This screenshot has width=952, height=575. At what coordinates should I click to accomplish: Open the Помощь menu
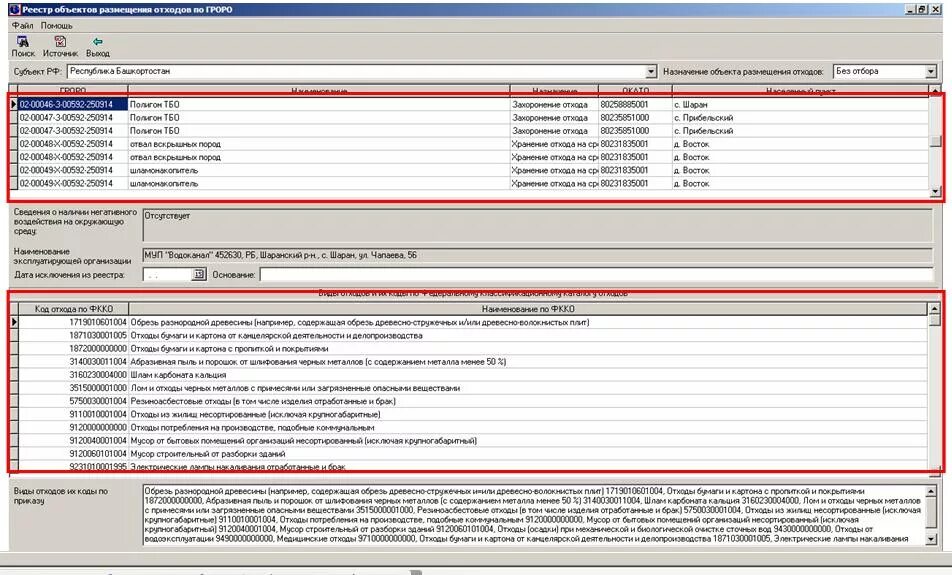[56, 26]
